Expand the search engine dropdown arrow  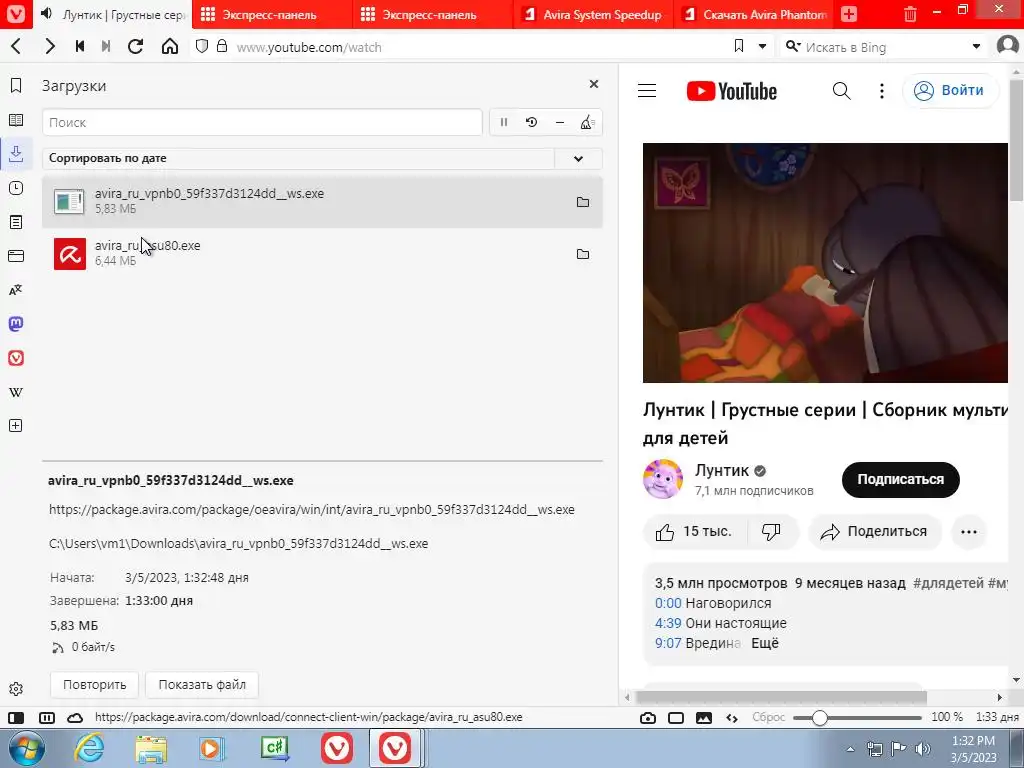click(x=976, y=46)
